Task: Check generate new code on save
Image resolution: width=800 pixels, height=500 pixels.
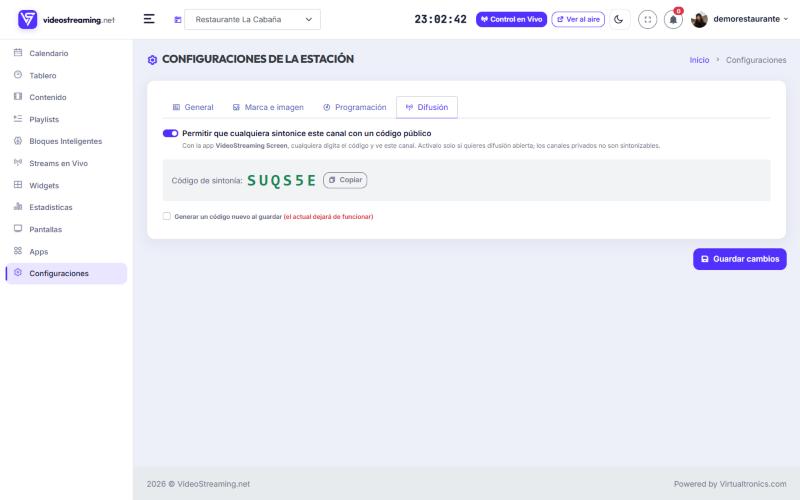Action: tap(167, 216)
